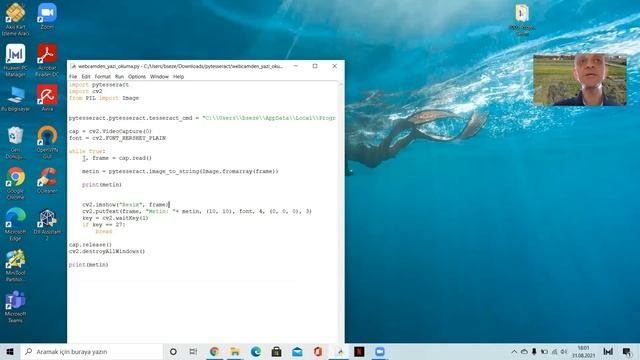Open the Run menu
The width and height of the screenshot is (640, 360).
[x=119, y=76]
